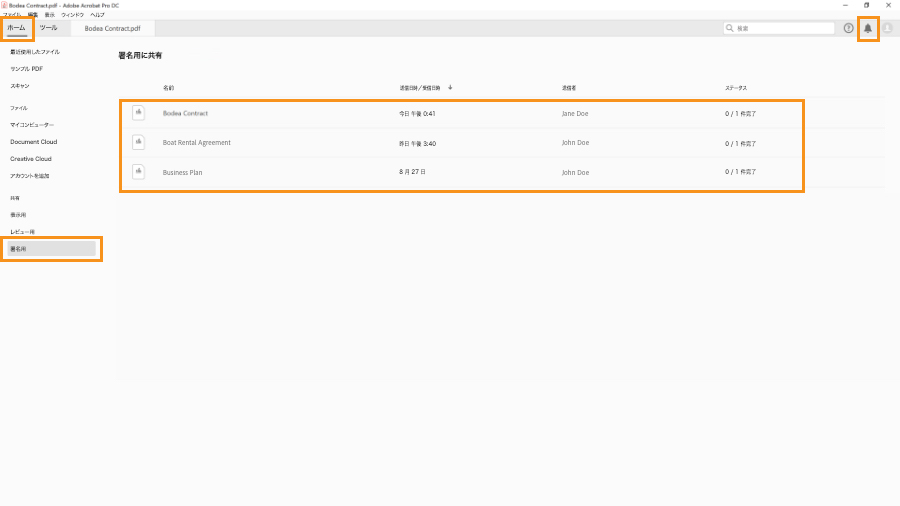
Task: Open the 編集 menu
Action: (33, 15)
